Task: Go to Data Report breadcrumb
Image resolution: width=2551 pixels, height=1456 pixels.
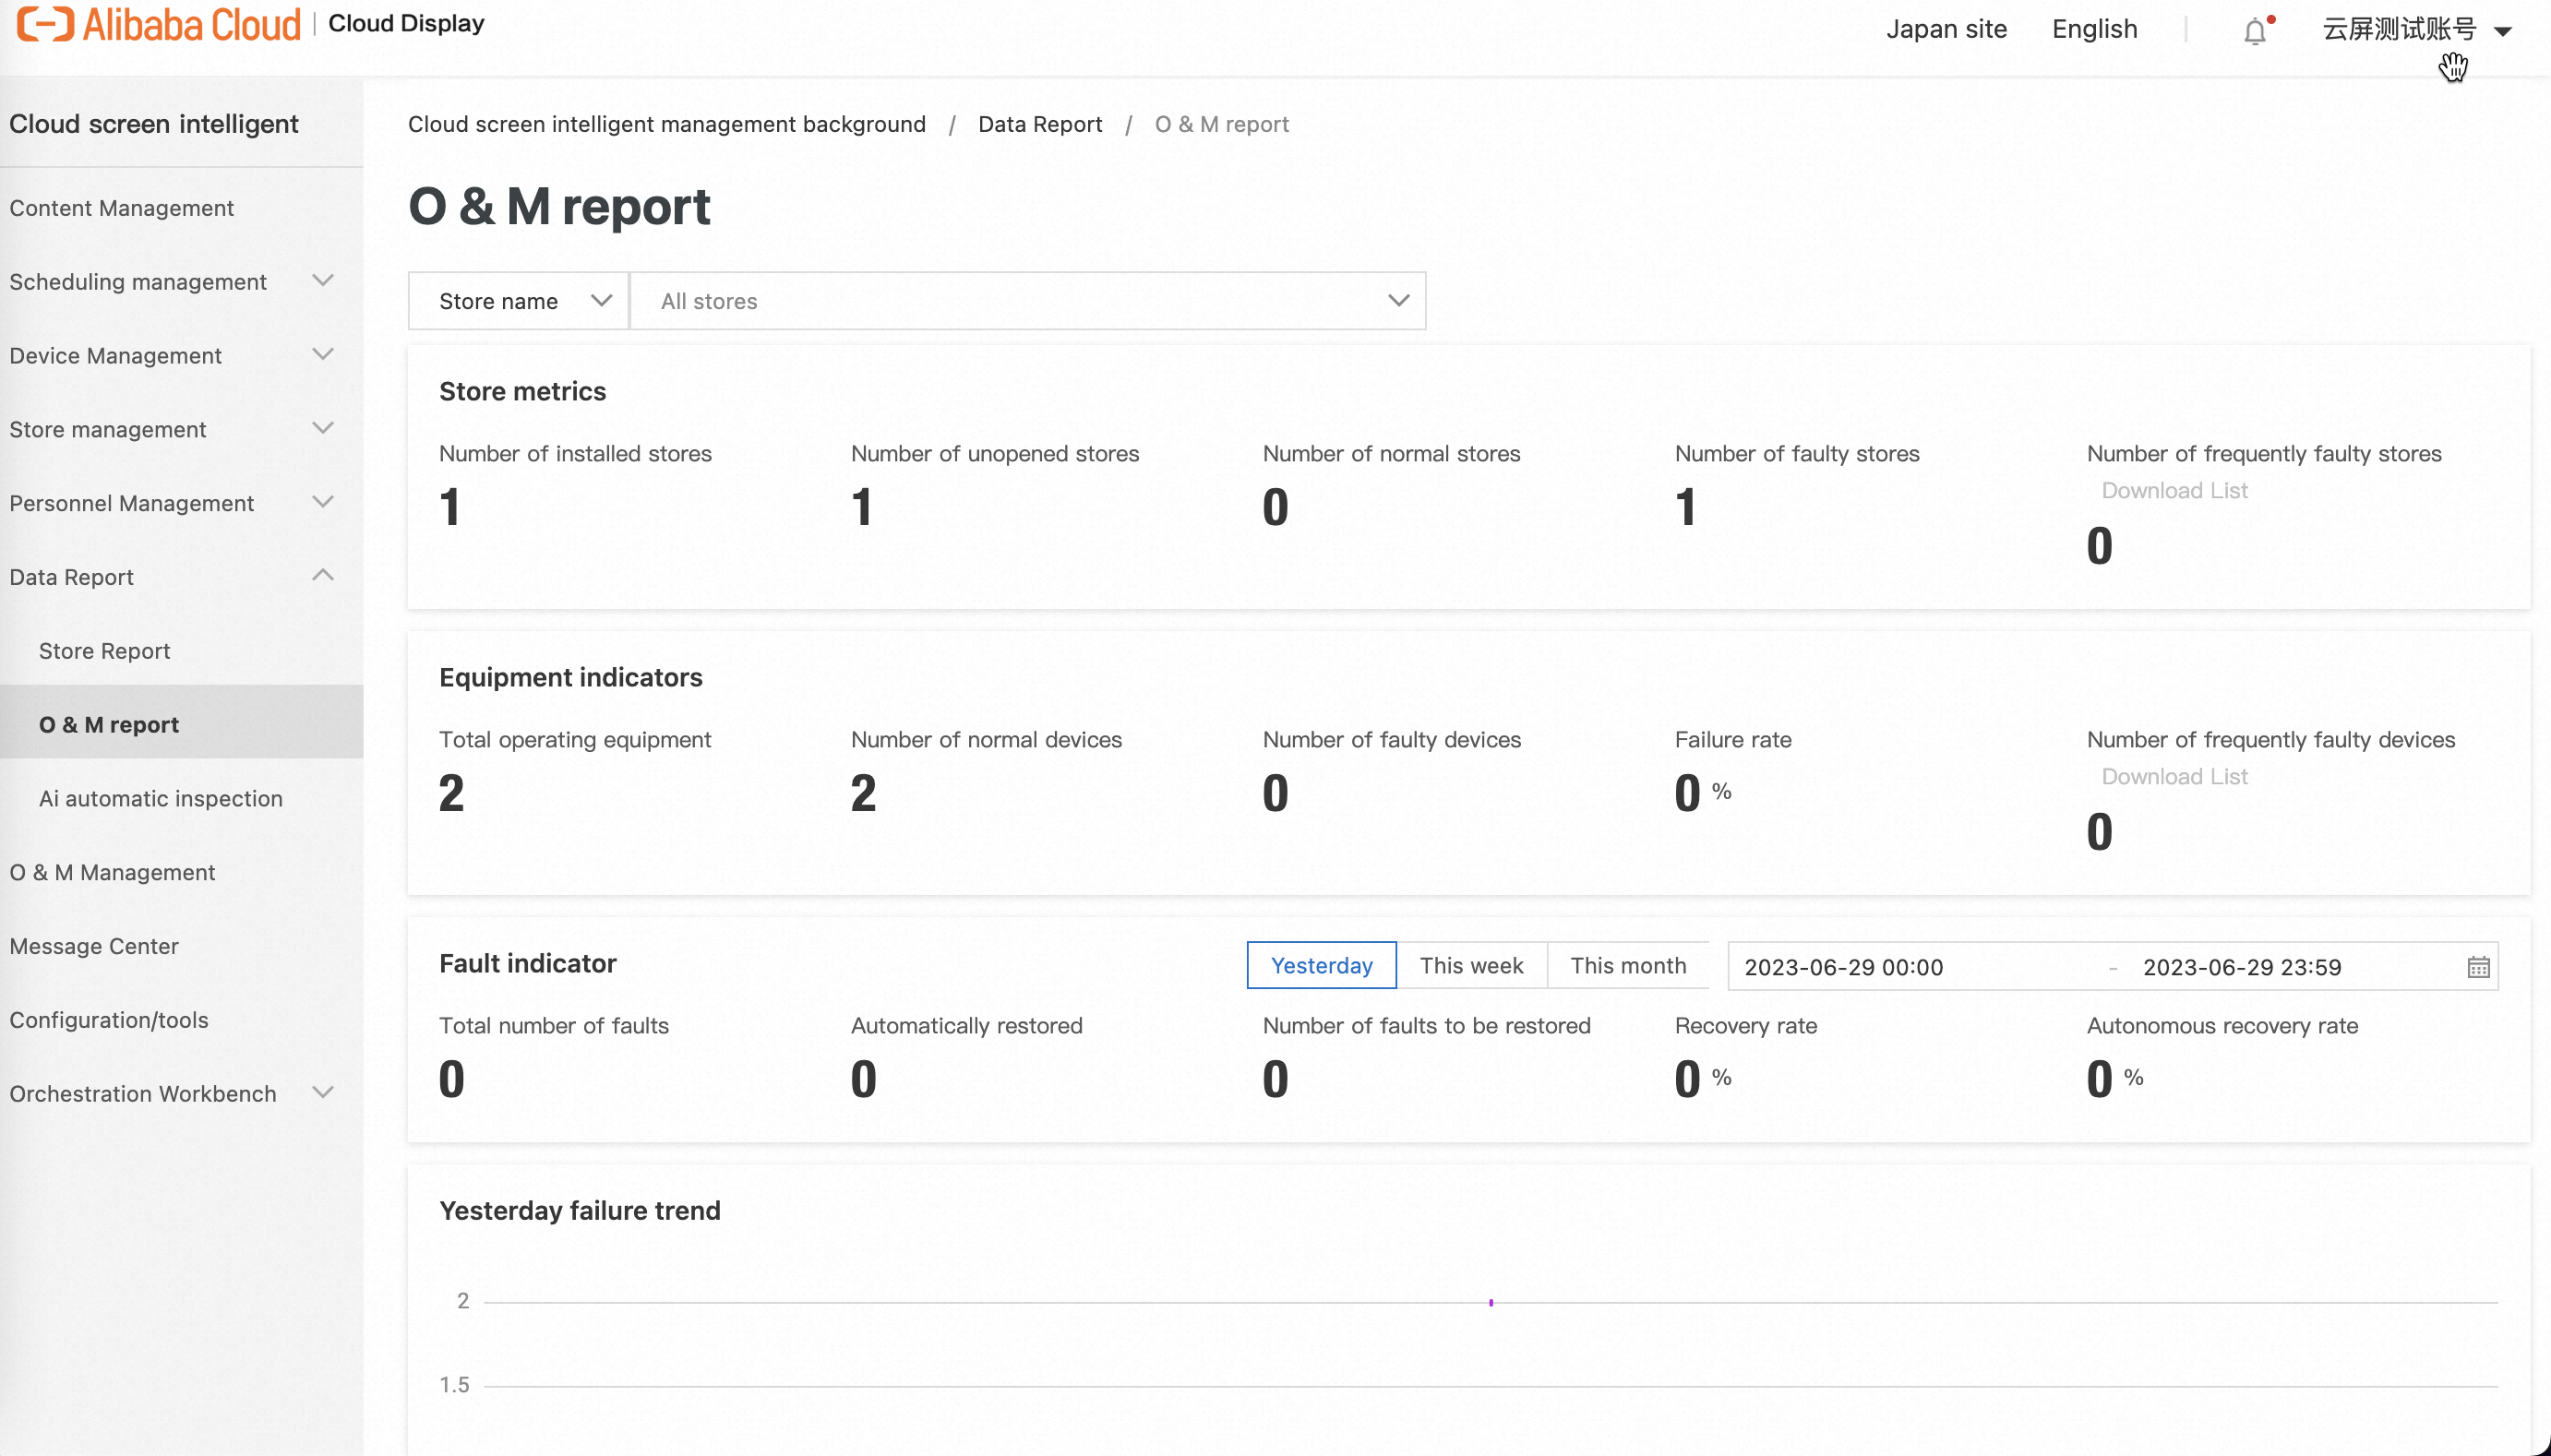Action: tap(1040, 124)
